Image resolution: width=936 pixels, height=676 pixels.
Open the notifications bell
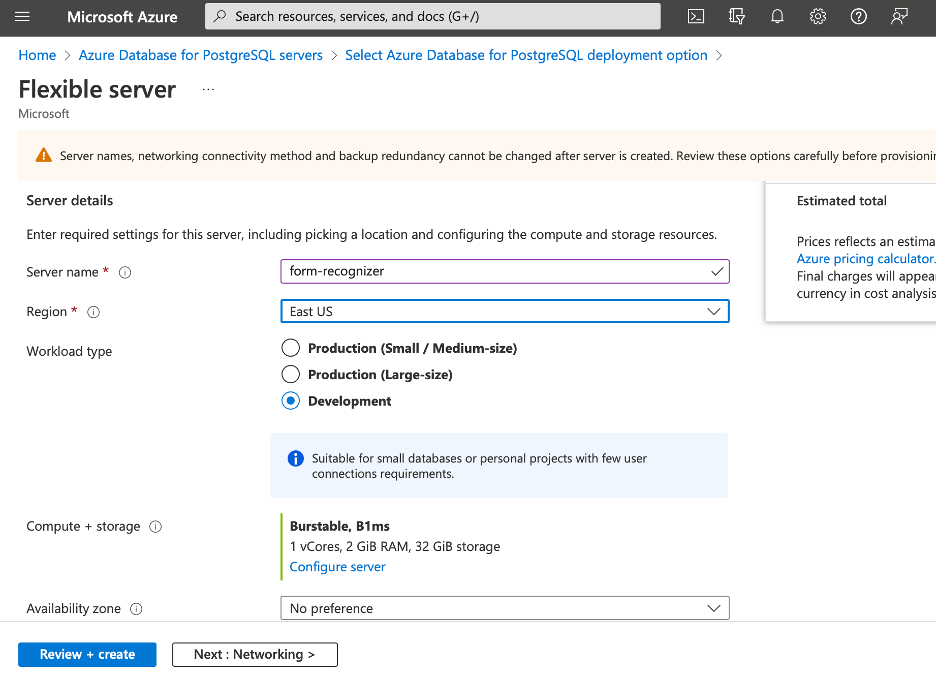click(x=777, y=17)
